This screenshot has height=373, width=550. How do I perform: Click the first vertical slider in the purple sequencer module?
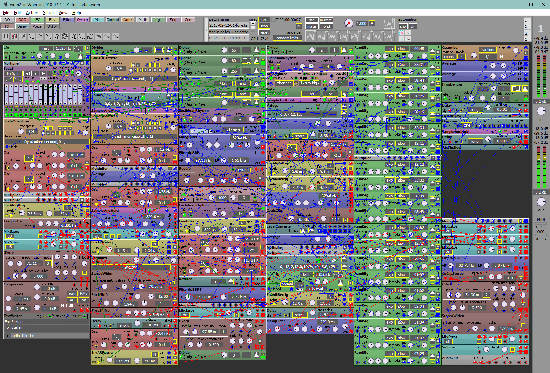7,94
